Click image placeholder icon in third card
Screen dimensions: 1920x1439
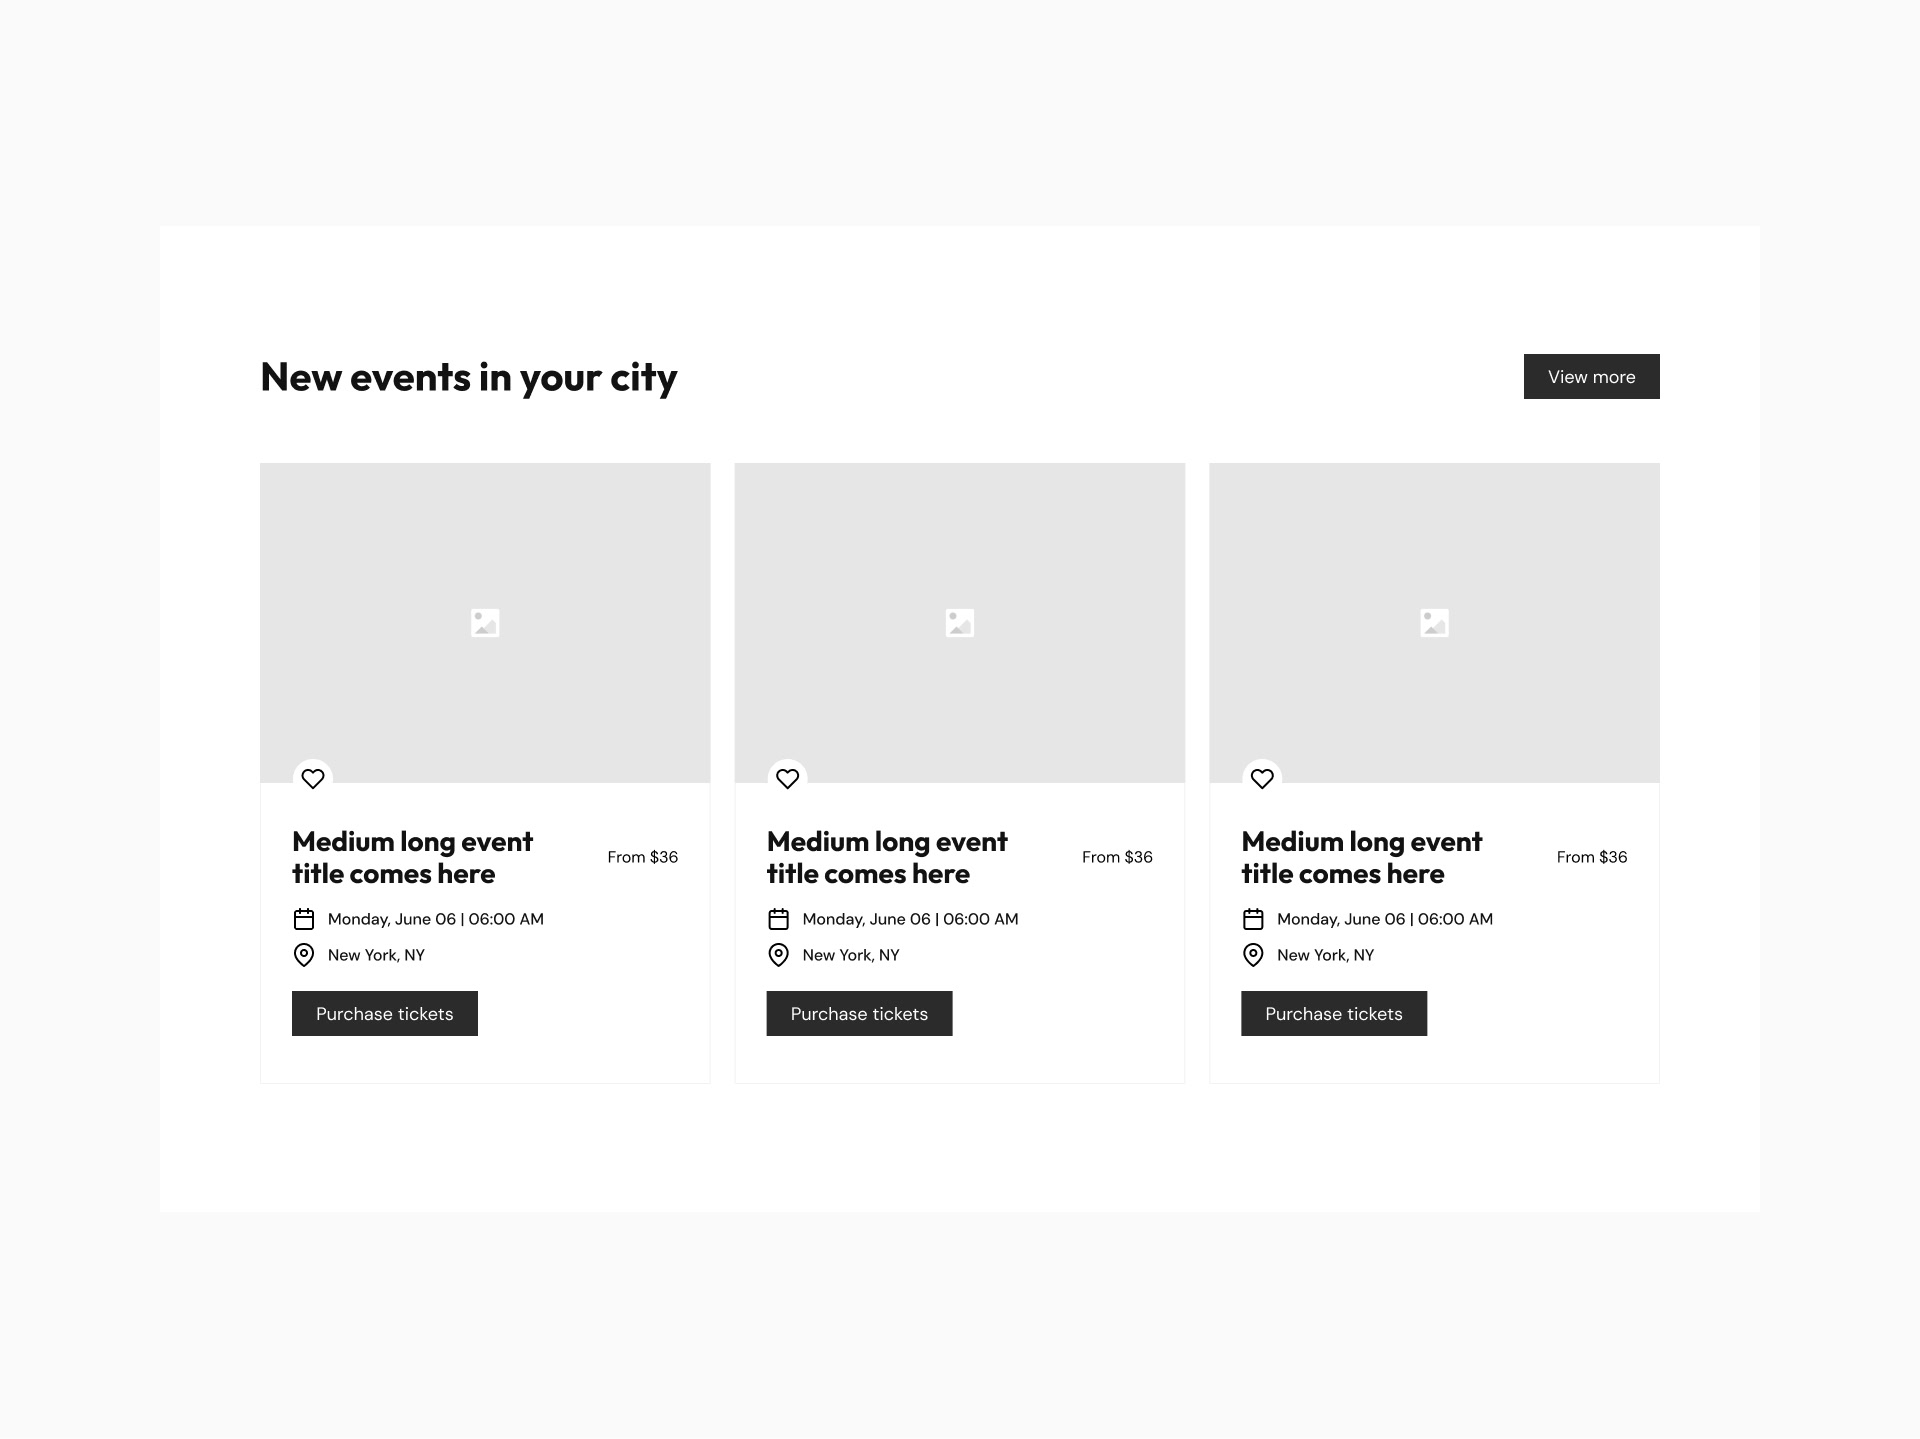pyautogui.click(x=1434, y=623)
